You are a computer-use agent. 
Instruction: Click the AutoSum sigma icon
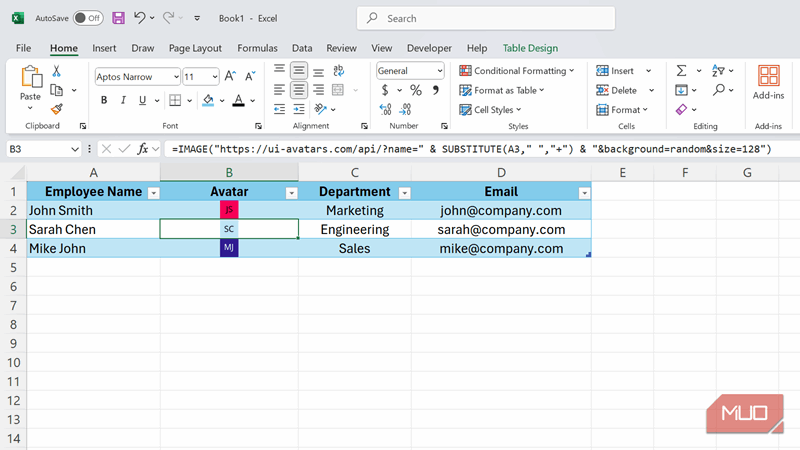click(x=681, y=71)
